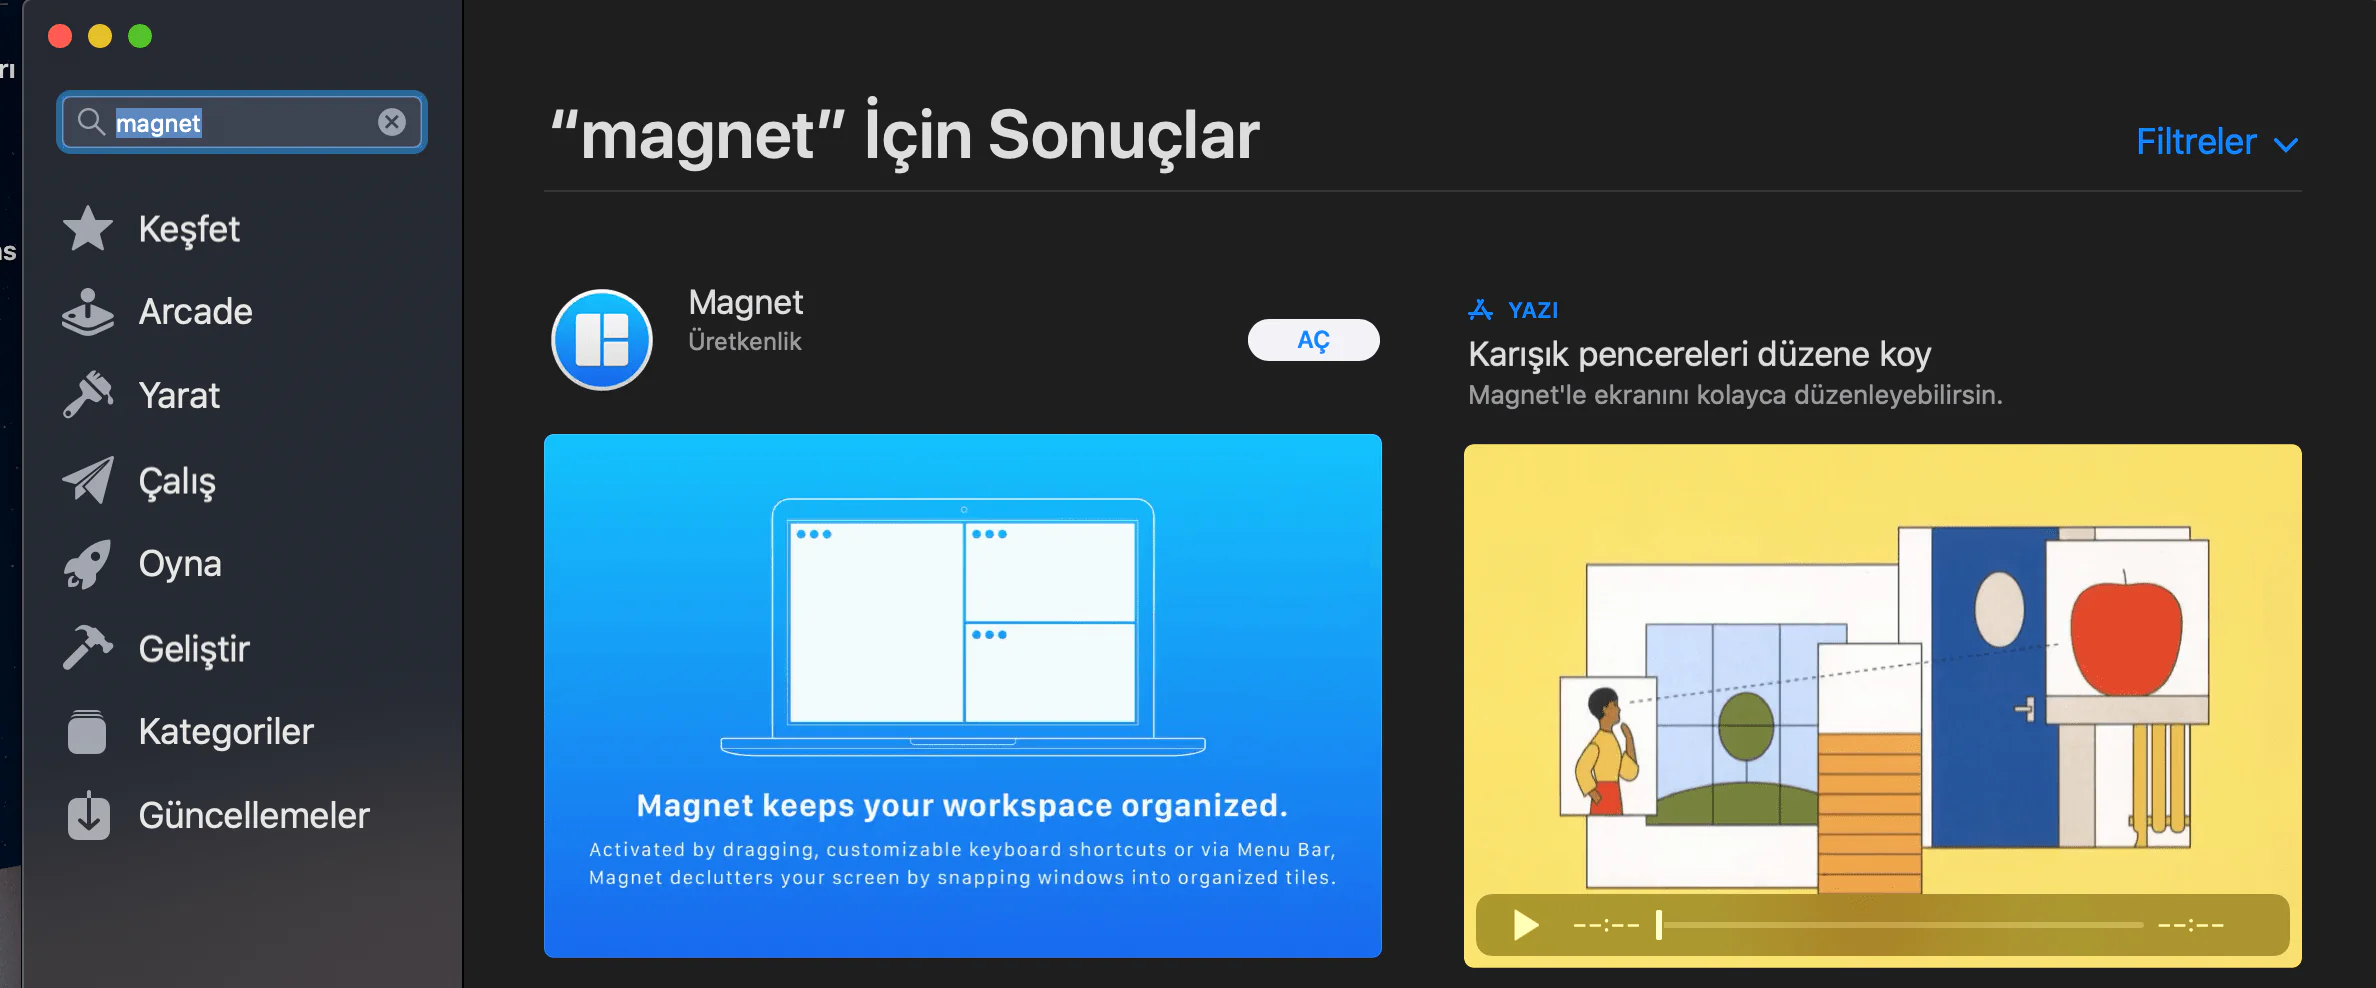Open the Magnet workspace screenshot
This screenshot has height=988, width=2376.
pyautogui.click(x=963, y=696)
